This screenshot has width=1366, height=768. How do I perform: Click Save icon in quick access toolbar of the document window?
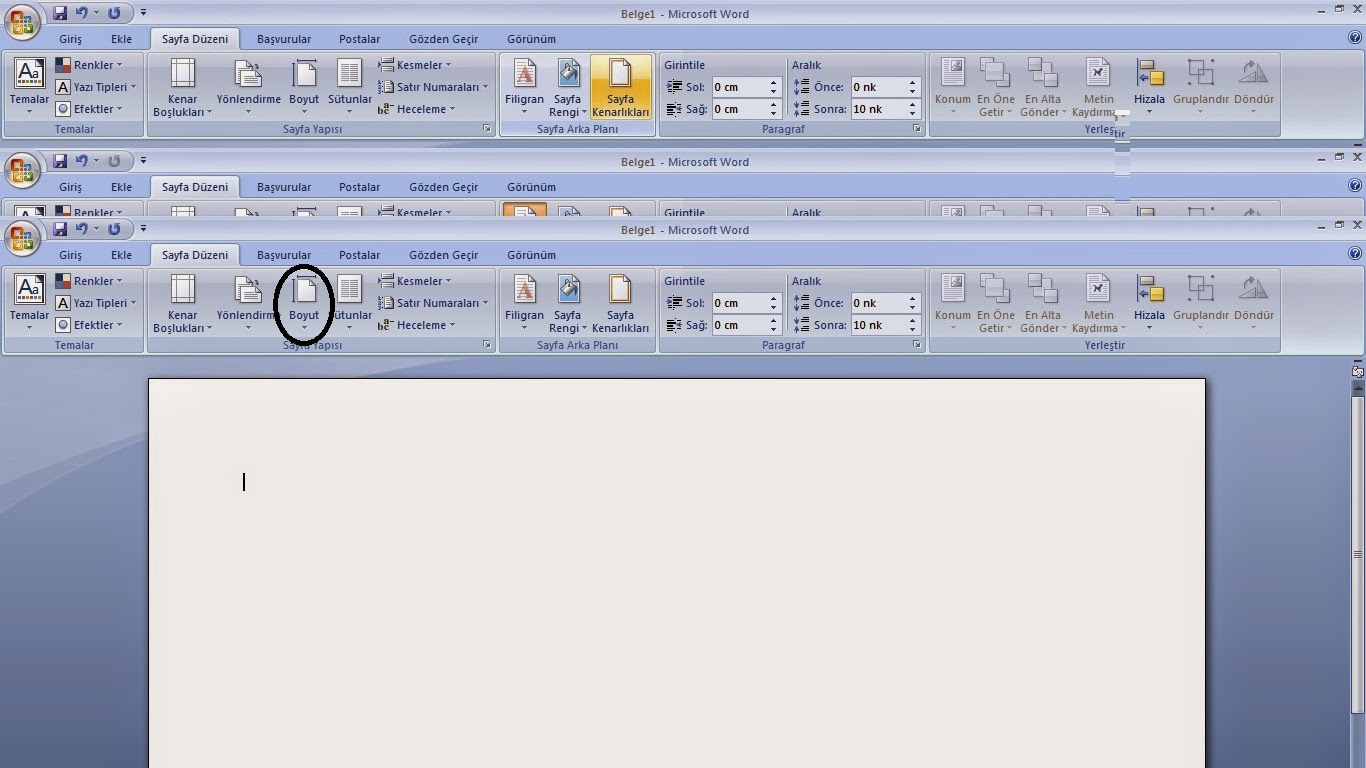(x=60, y=230)
